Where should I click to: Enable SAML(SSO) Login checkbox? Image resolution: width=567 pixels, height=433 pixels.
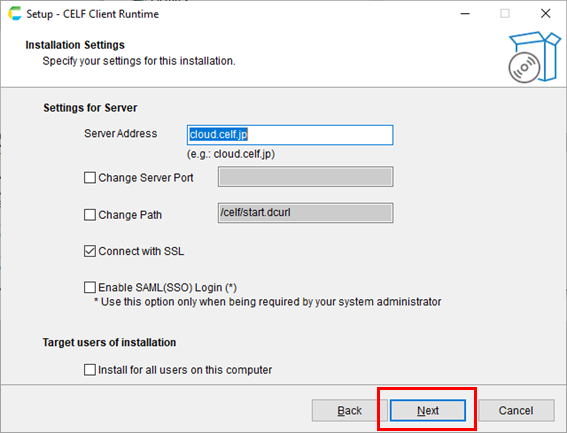click(x=90, y=287)
